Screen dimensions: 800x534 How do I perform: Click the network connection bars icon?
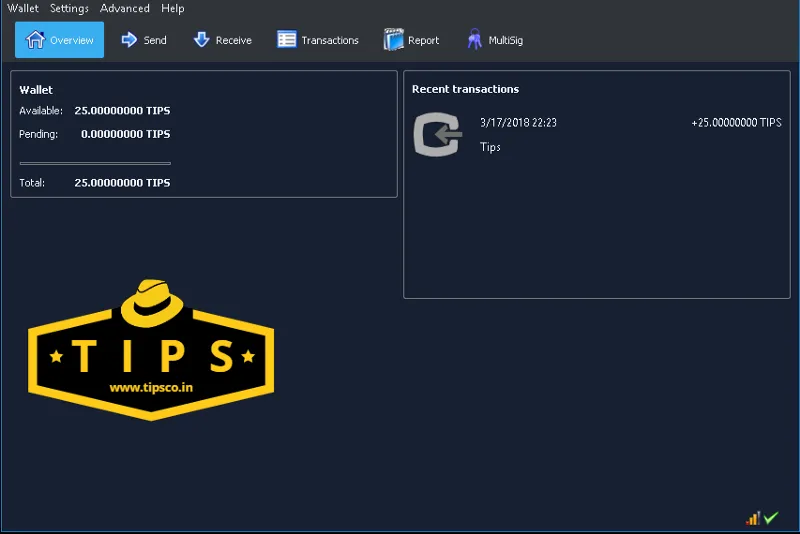pyautogui.click(x=753, y=518)
